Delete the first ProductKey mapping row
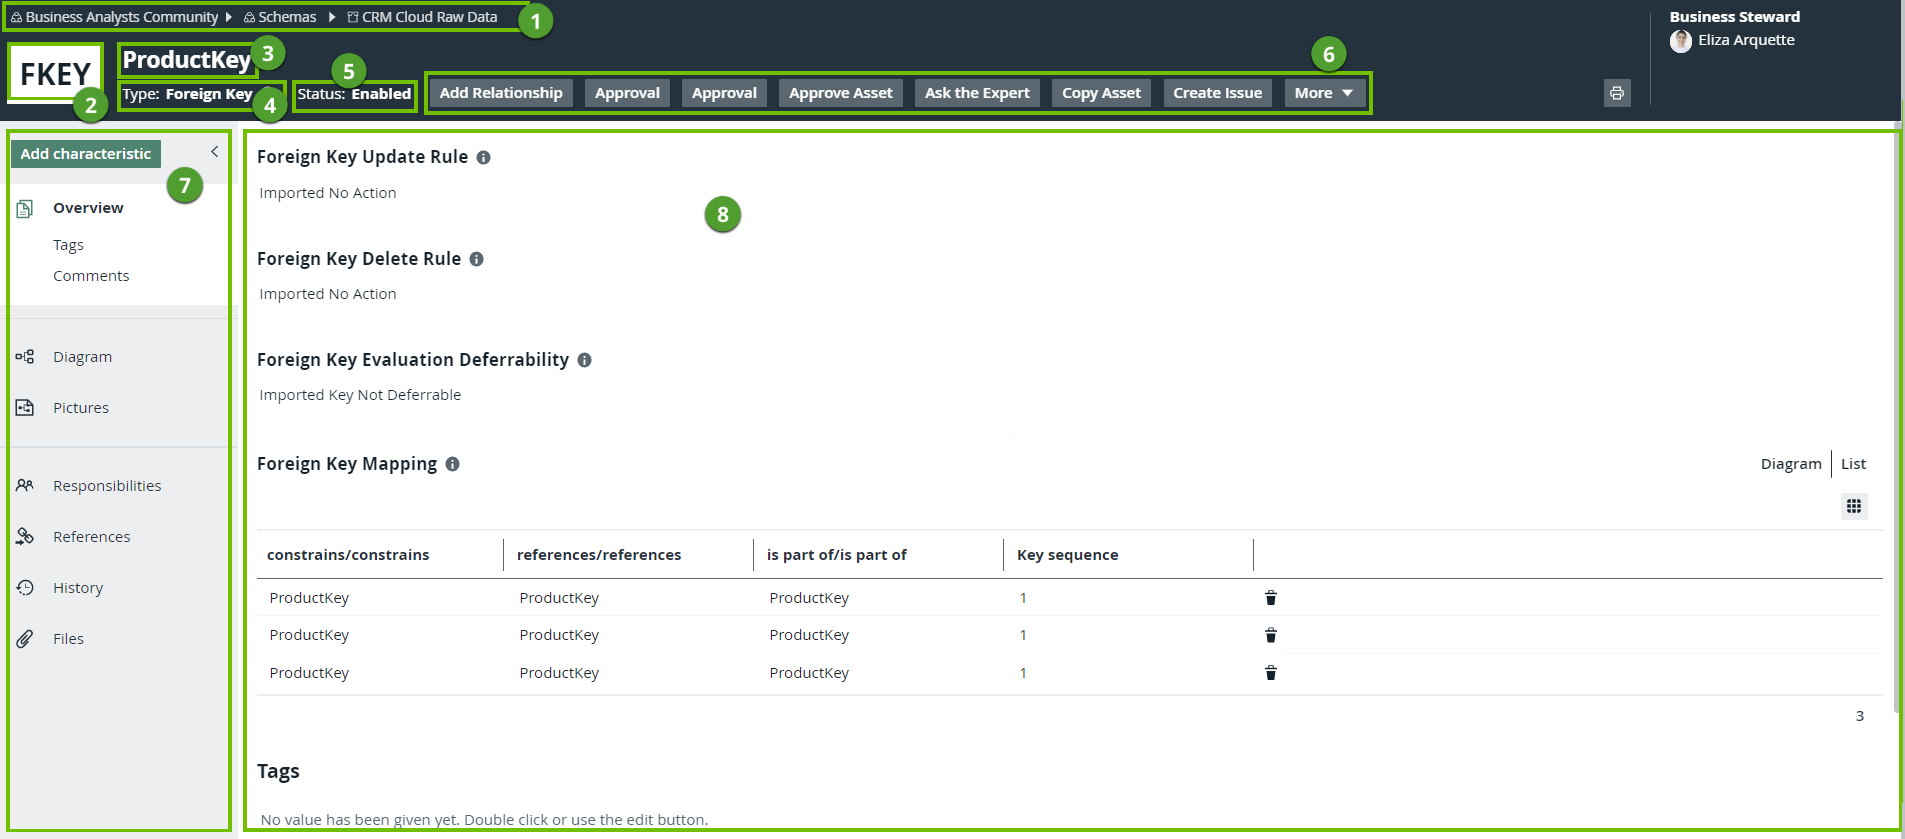Image resolution: width=1905 pixels, height=839 pixels. pos(1270,598)
